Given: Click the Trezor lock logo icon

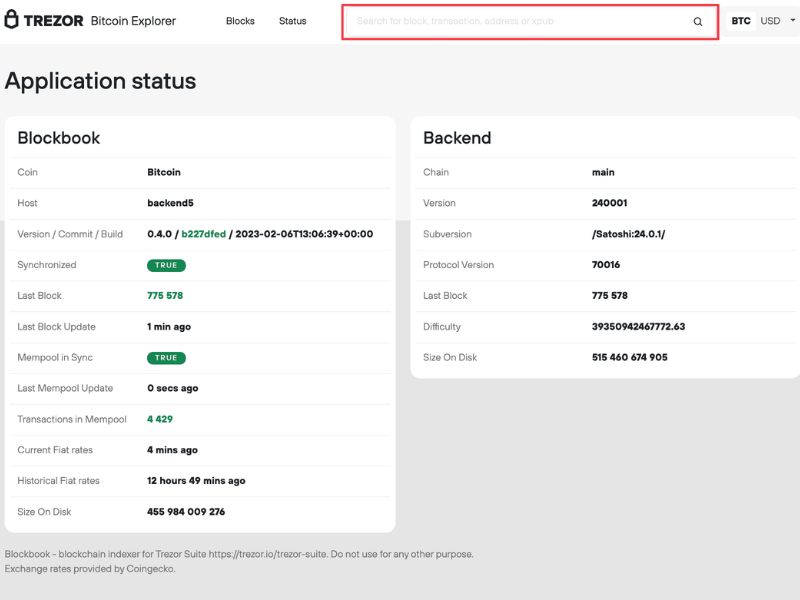Looking at the screenshot, I should click(x=11, y=19).
